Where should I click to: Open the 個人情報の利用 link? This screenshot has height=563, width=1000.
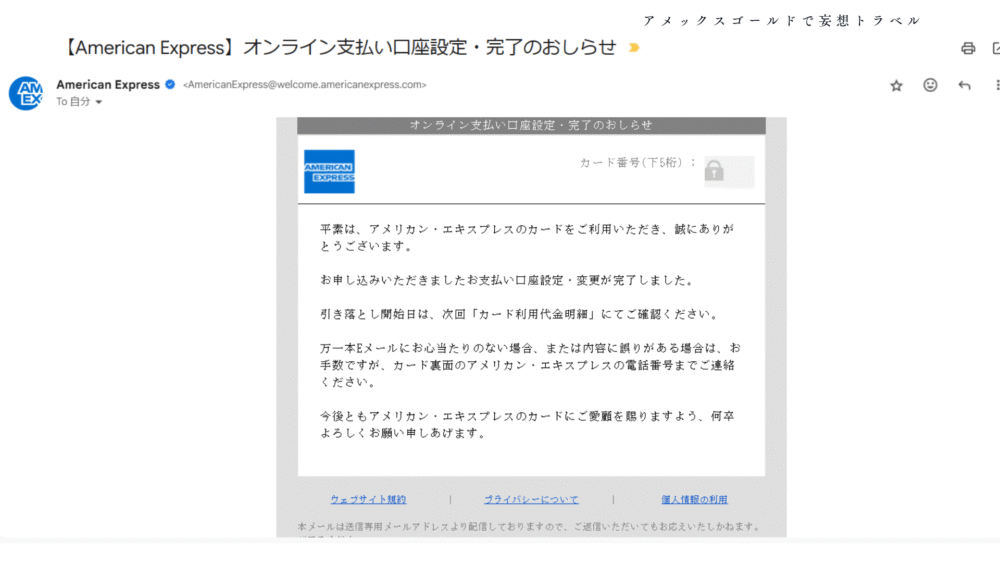695,499
